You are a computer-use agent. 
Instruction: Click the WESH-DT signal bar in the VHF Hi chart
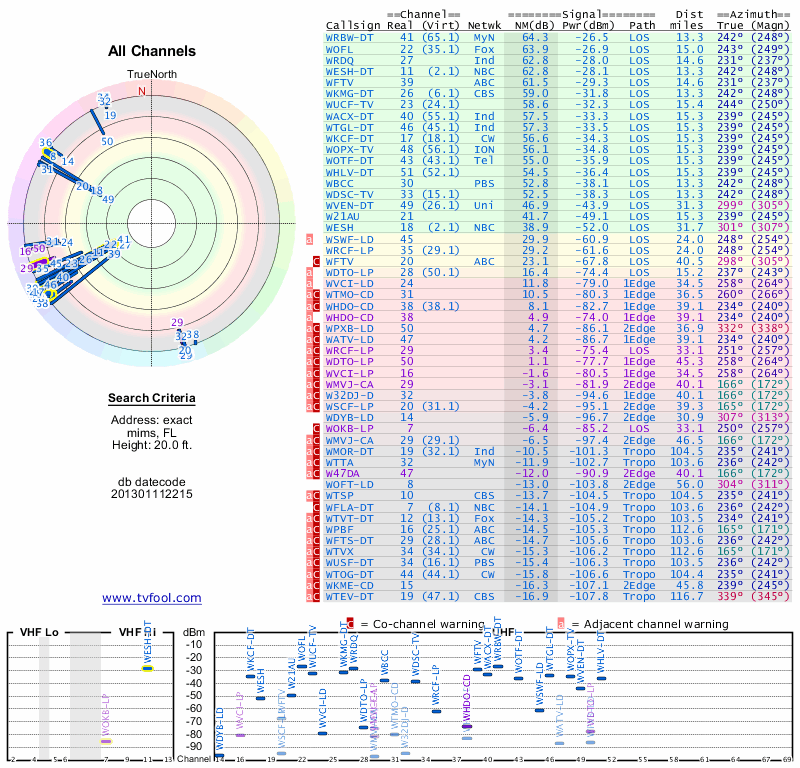pos(147,668)
